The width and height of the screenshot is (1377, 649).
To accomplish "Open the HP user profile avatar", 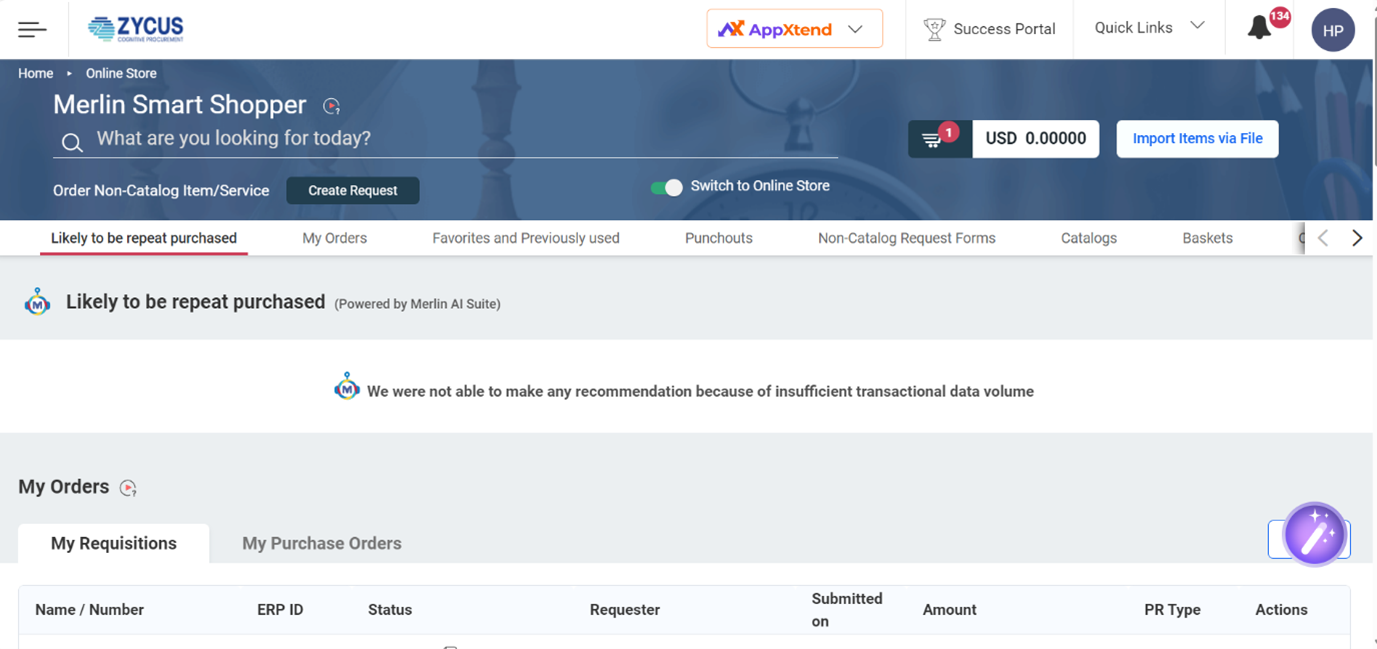I will click(x=1332, y=31).
